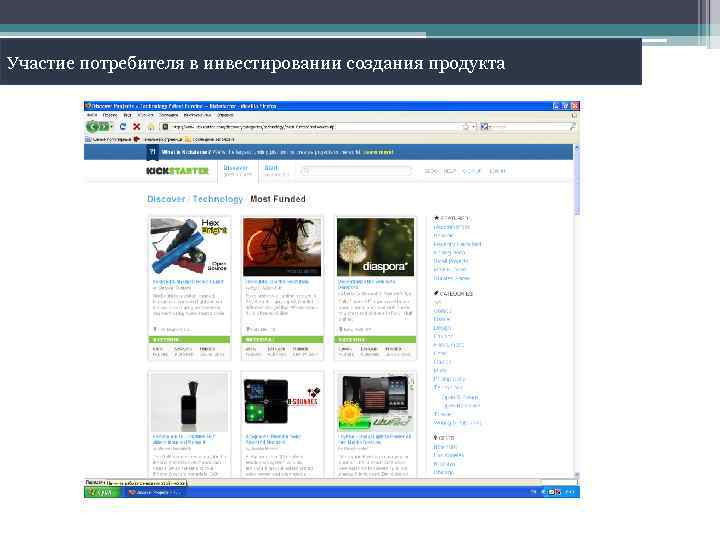Click the search engine icon in the search box

(484, 127)
